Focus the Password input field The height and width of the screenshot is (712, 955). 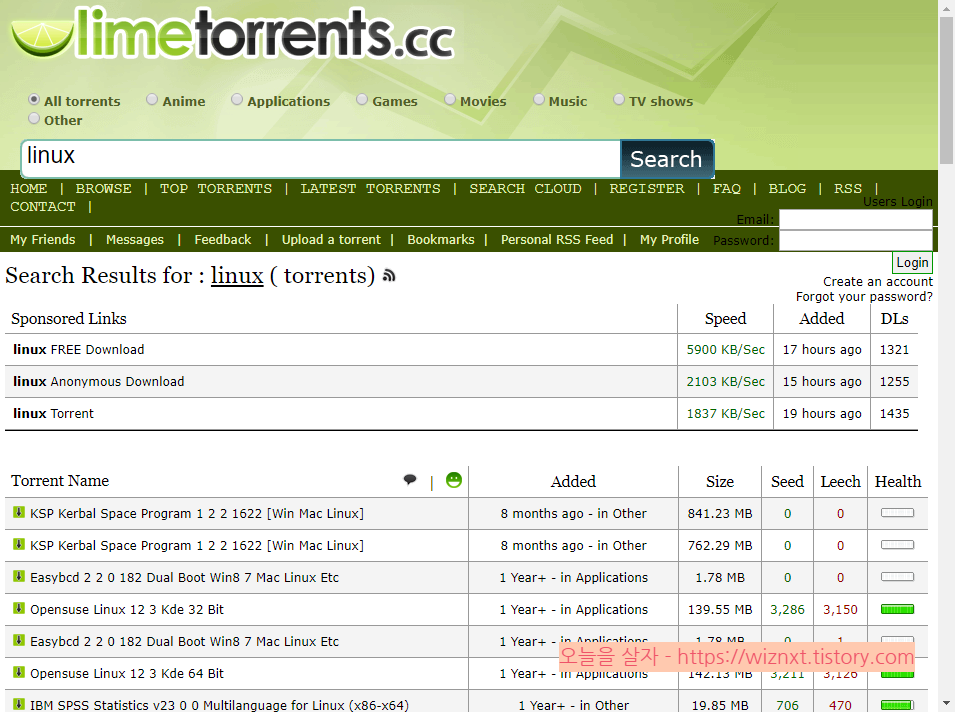coord(856,241)
